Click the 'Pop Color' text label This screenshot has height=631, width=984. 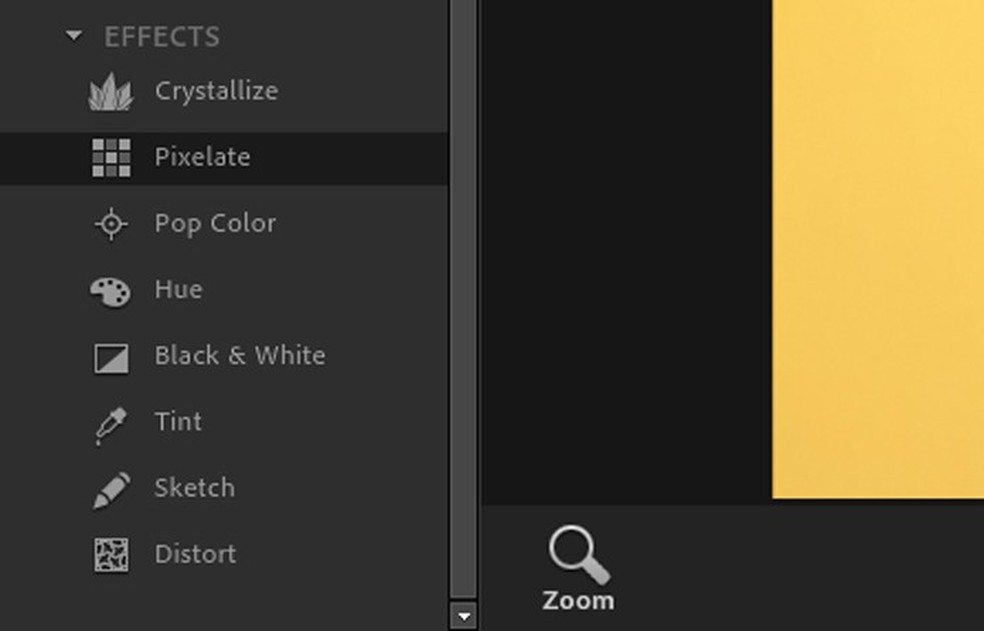click(215, 223)
